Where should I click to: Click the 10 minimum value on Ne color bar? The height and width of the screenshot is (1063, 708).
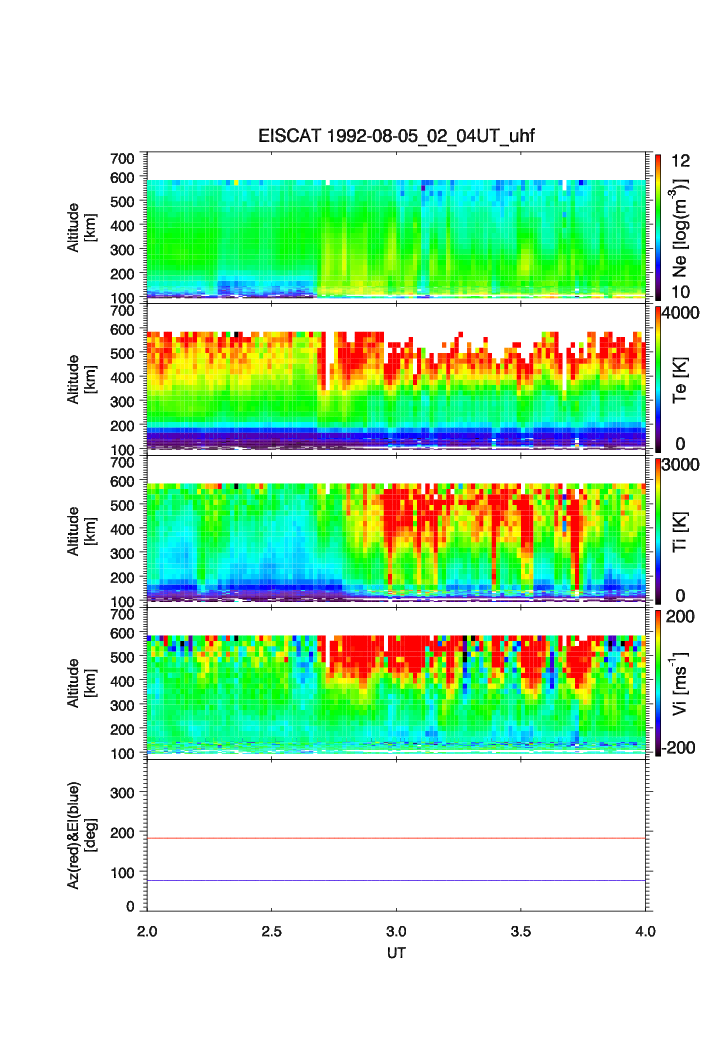[680, 292]
